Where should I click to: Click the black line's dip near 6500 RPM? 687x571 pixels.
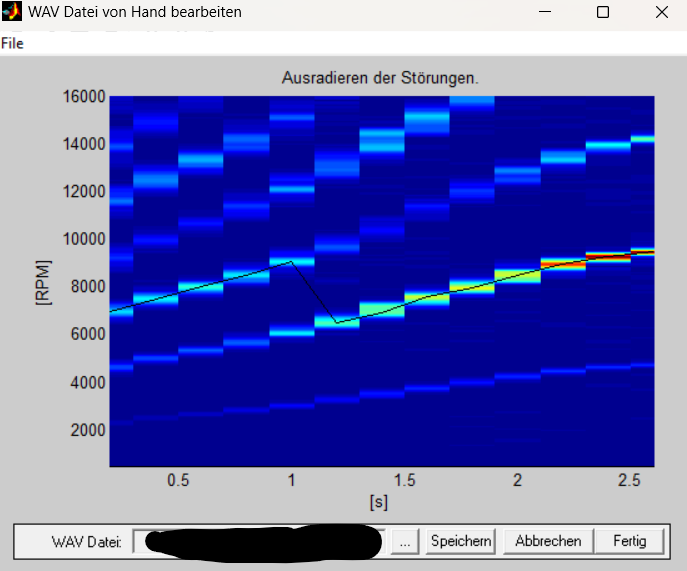[x=337, y=322]
